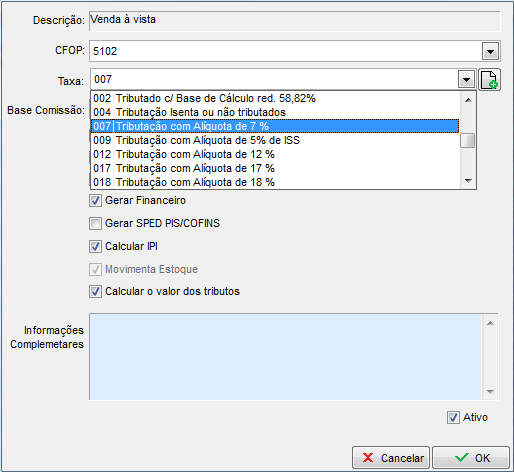The image size is (514, 472).
Task: Toggle Calcular o valor dos tributos
Action: tap(95, 292)
